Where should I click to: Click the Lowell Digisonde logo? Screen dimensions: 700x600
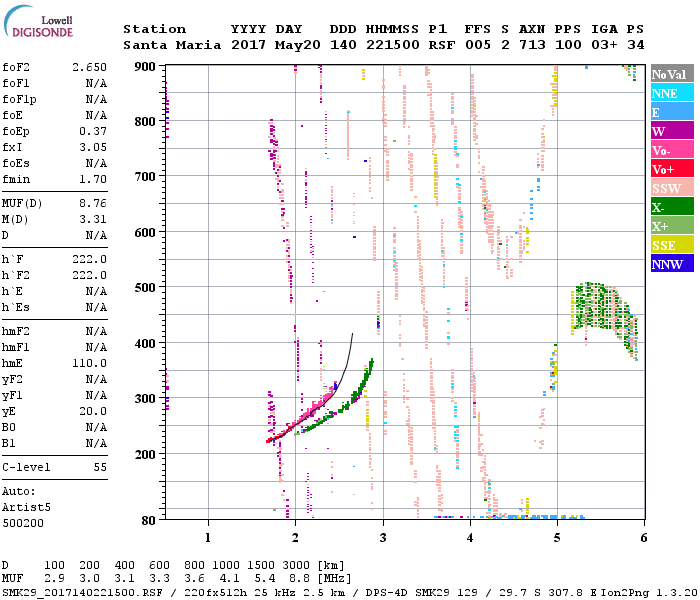point(38,21)
